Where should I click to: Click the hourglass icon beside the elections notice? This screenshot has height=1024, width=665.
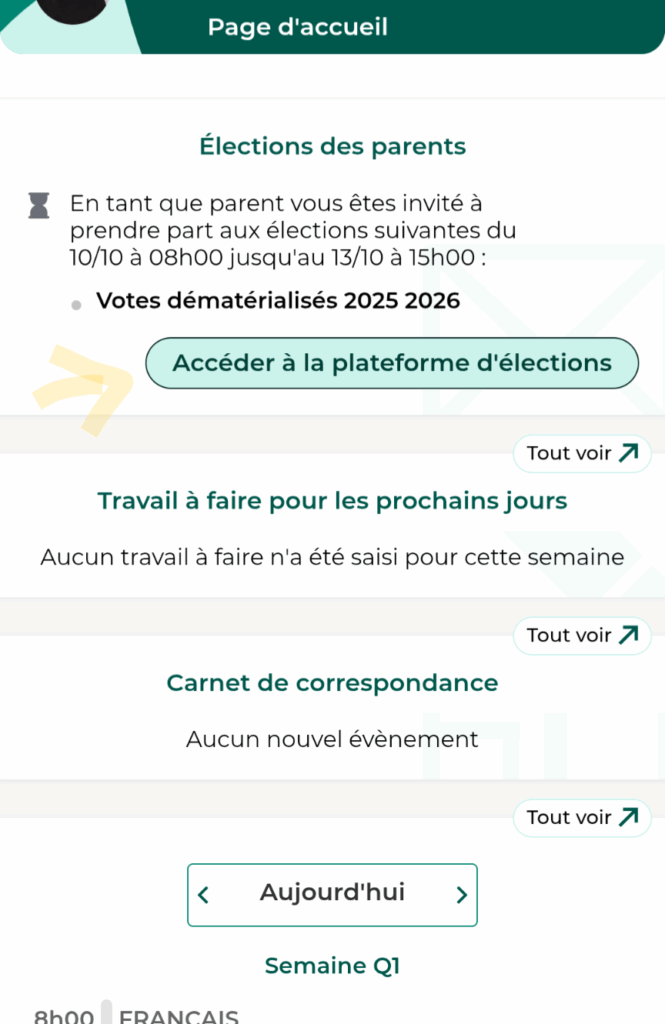(39, 207)
